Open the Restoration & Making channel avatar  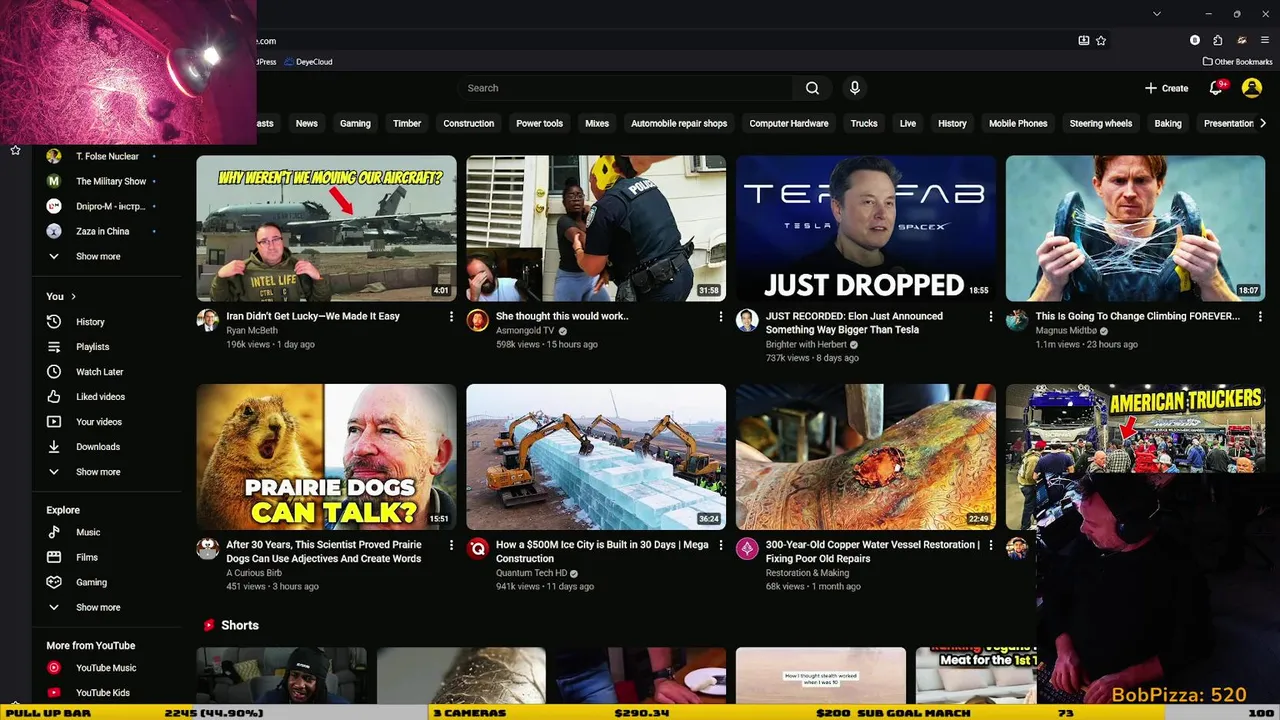[x=747, y=549]
